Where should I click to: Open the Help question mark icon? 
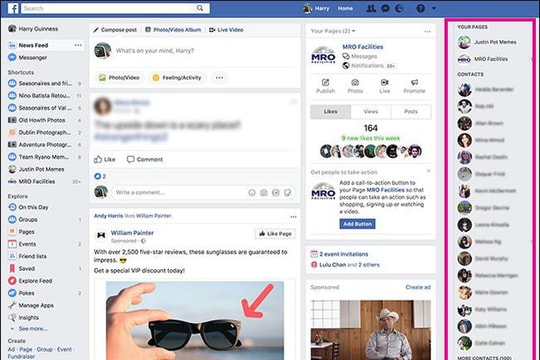pos(420,8)
